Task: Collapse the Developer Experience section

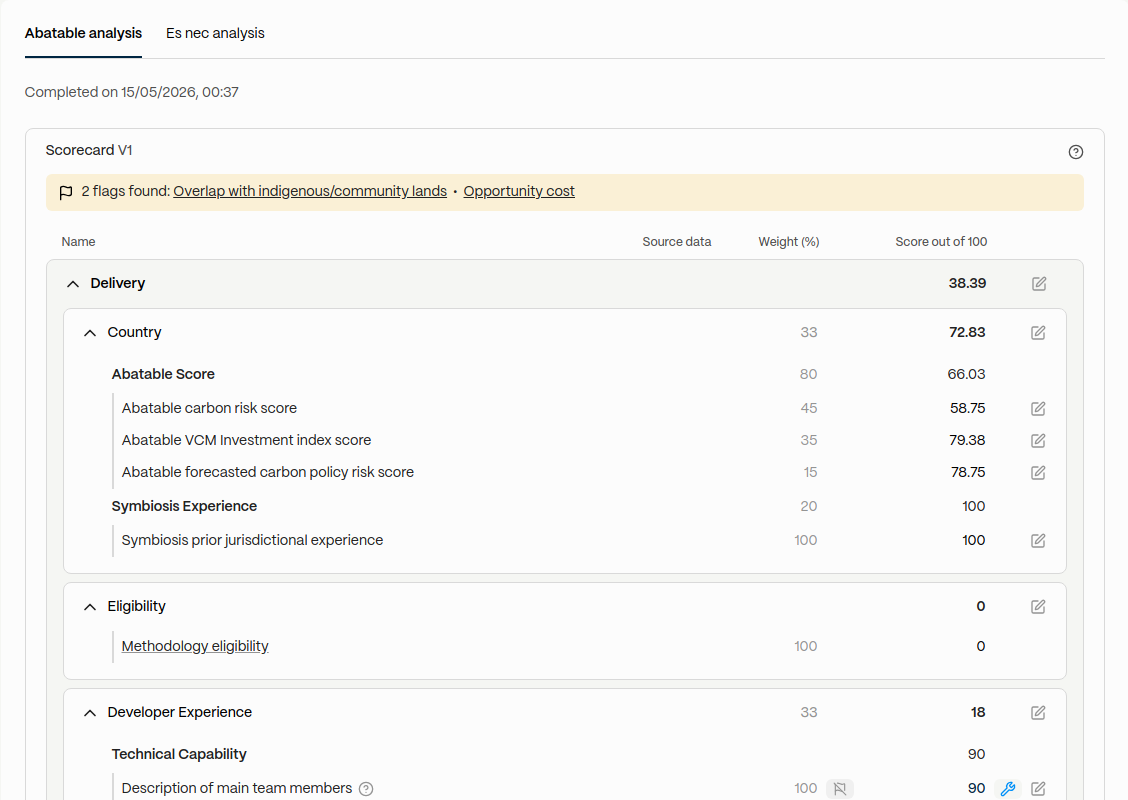Action: 90,712
